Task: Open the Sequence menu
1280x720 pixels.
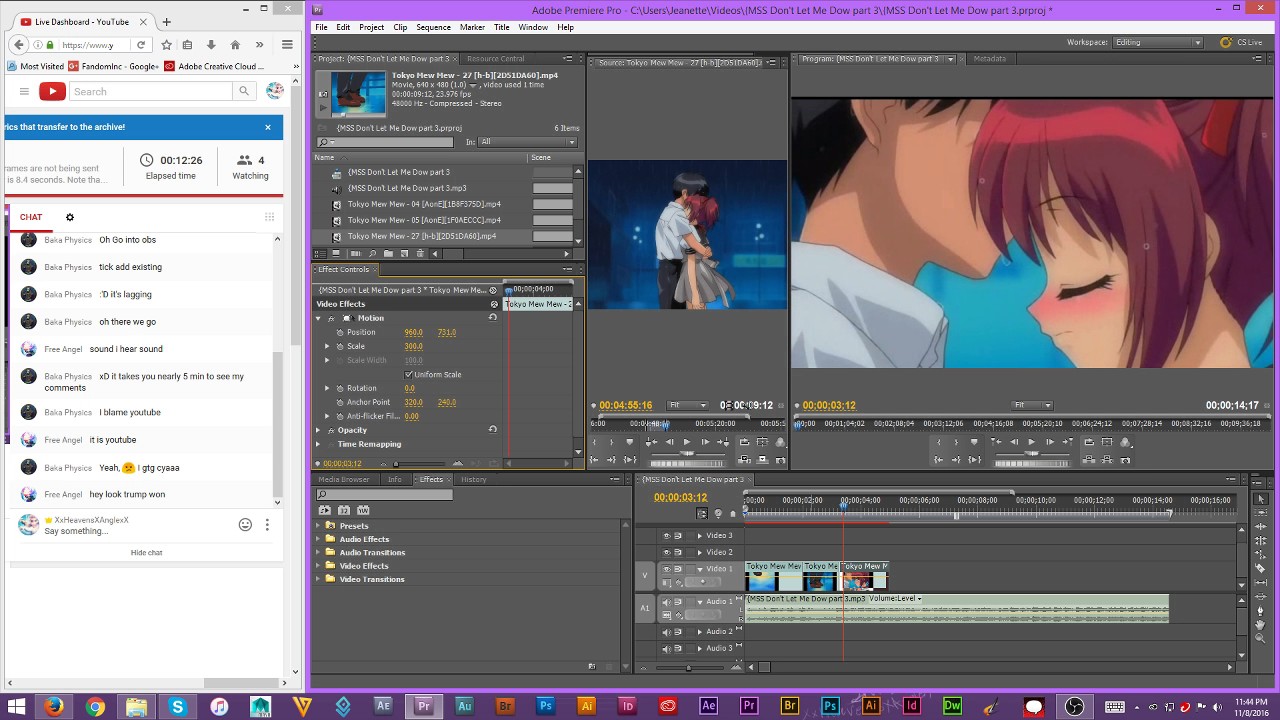Action: point(433,28)
